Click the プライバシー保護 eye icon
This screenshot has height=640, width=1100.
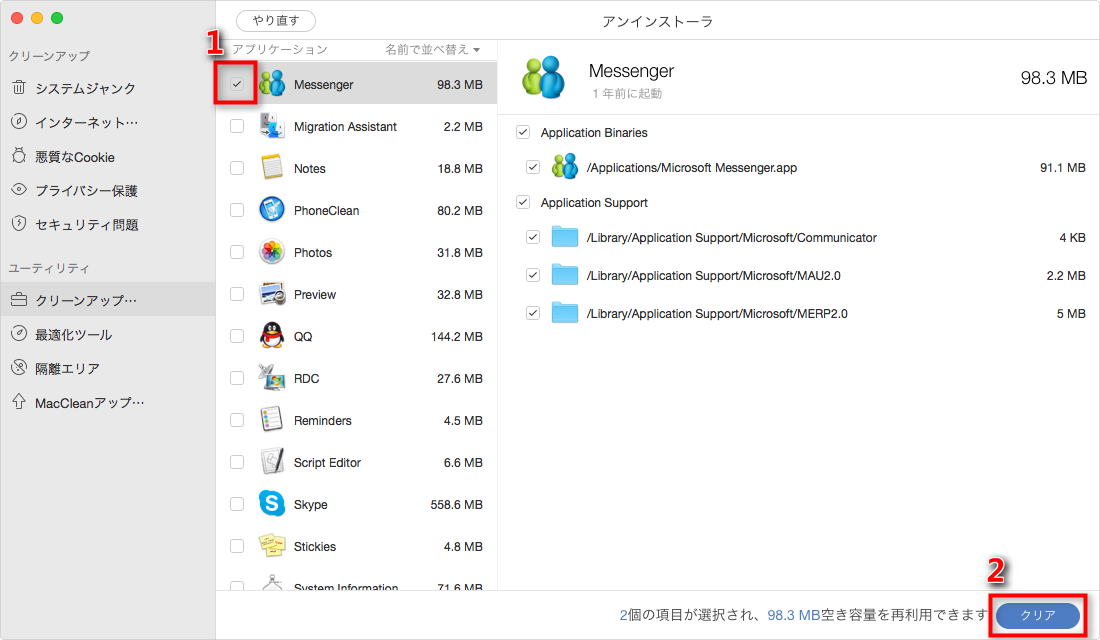(19, 189)
